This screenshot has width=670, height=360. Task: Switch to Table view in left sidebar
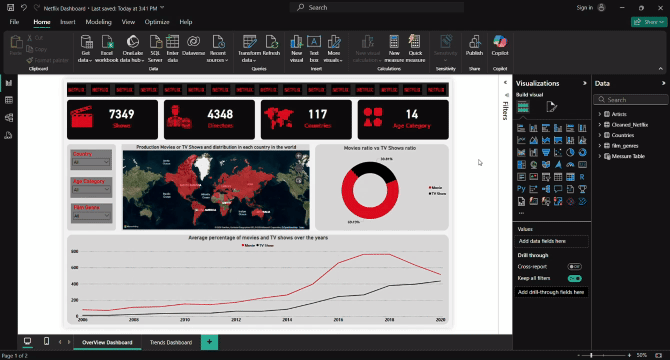(9, 100)
